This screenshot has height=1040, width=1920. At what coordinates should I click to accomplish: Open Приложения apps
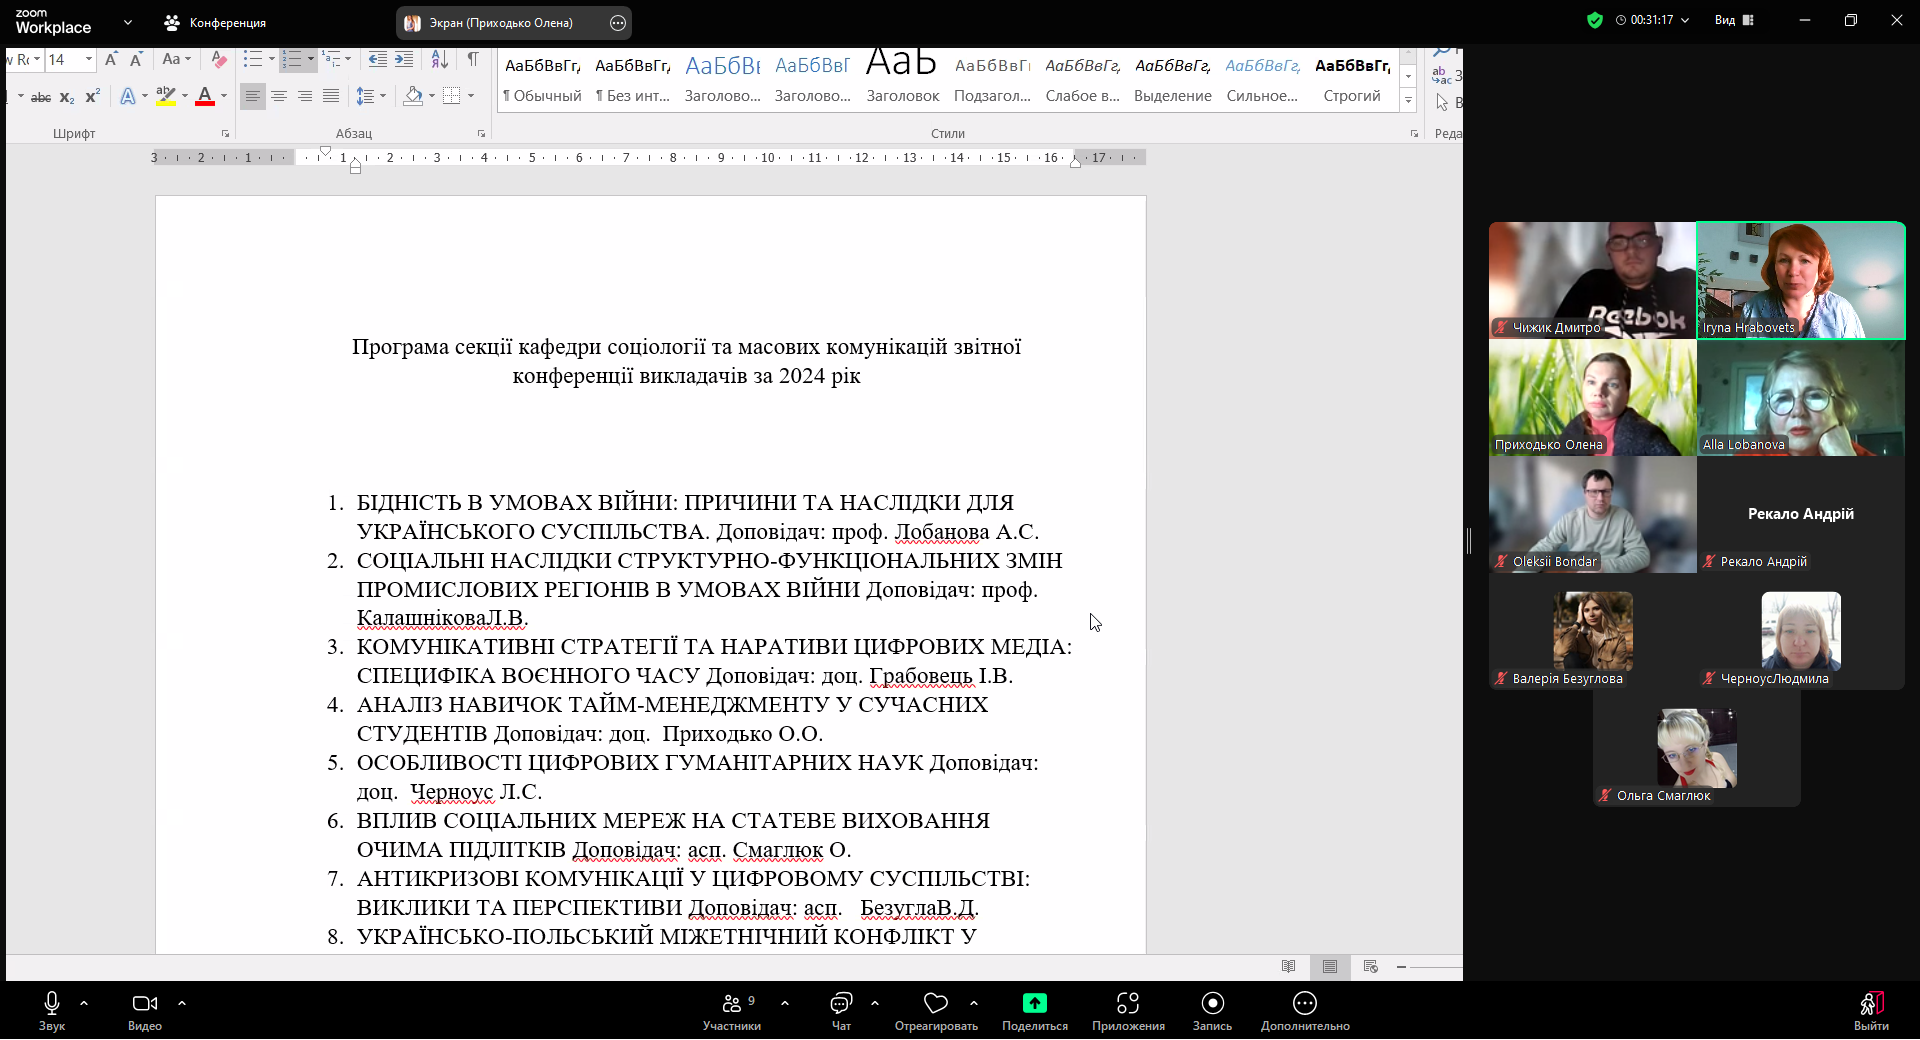coord(1128,1011)
